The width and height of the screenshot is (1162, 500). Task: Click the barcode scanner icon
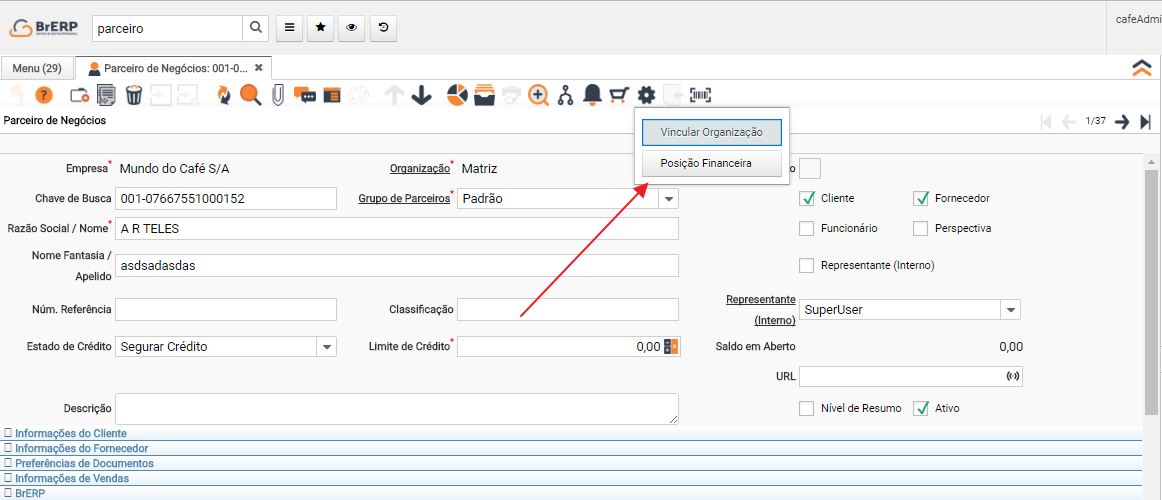tap(700, 95)
